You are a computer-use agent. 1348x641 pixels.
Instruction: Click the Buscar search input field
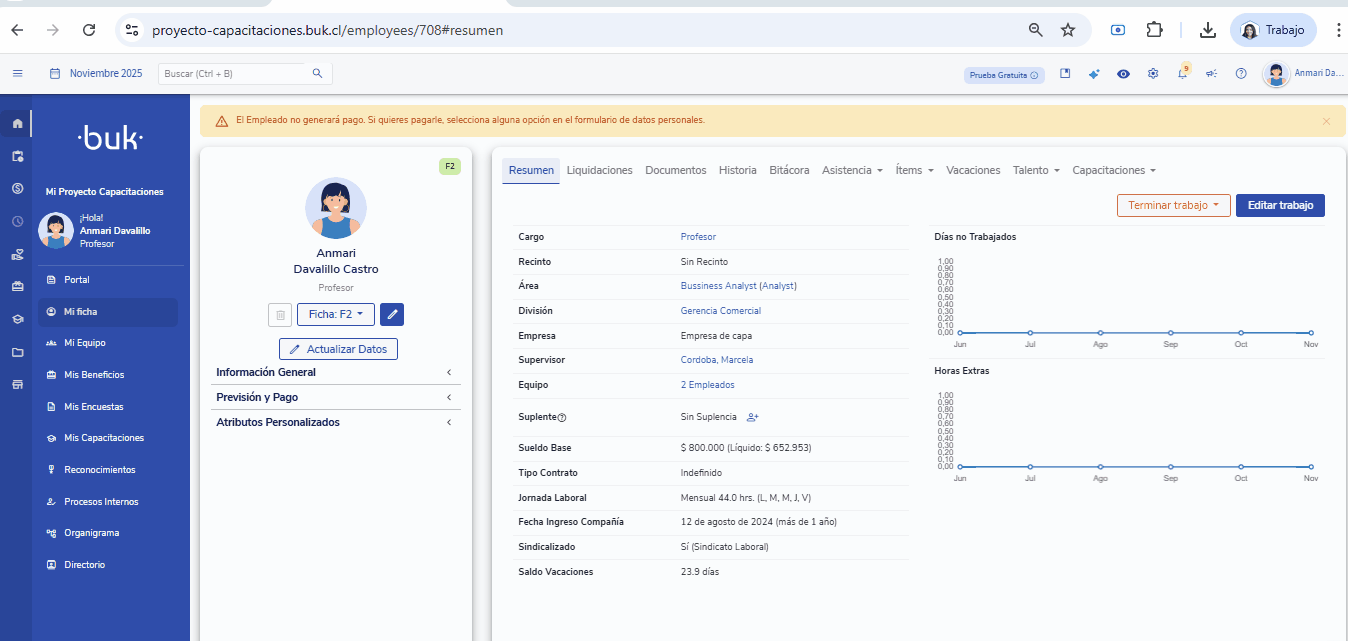[x=233, y=74]
